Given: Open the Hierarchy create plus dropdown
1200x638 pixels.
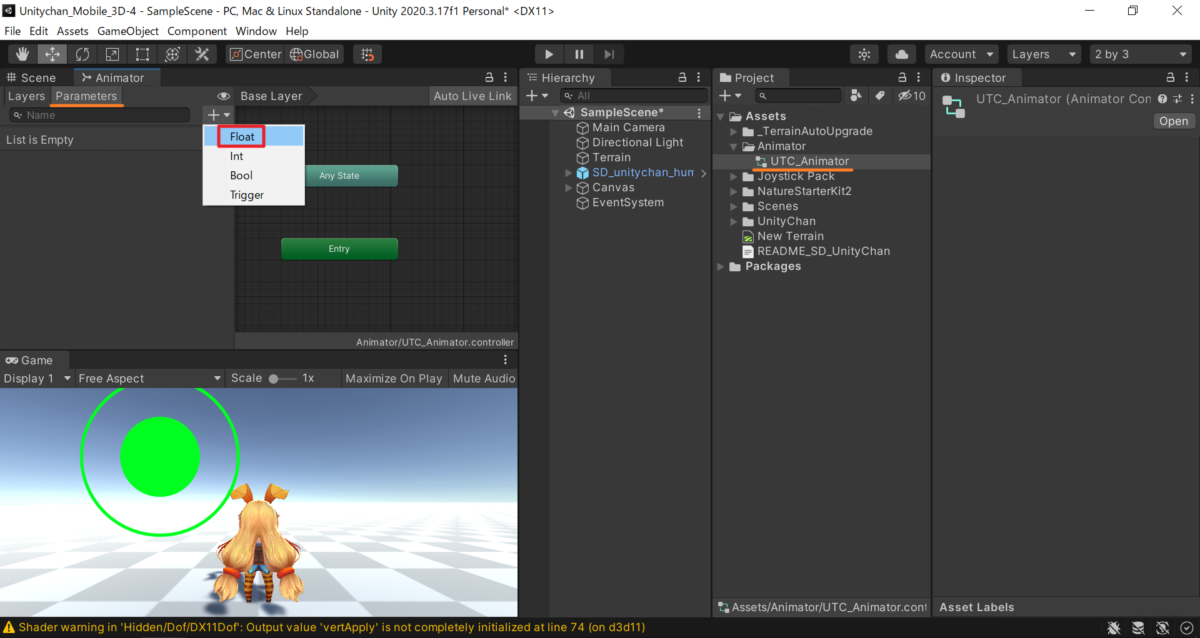Looking at the screenshot, I should click(x=537, y=95).
